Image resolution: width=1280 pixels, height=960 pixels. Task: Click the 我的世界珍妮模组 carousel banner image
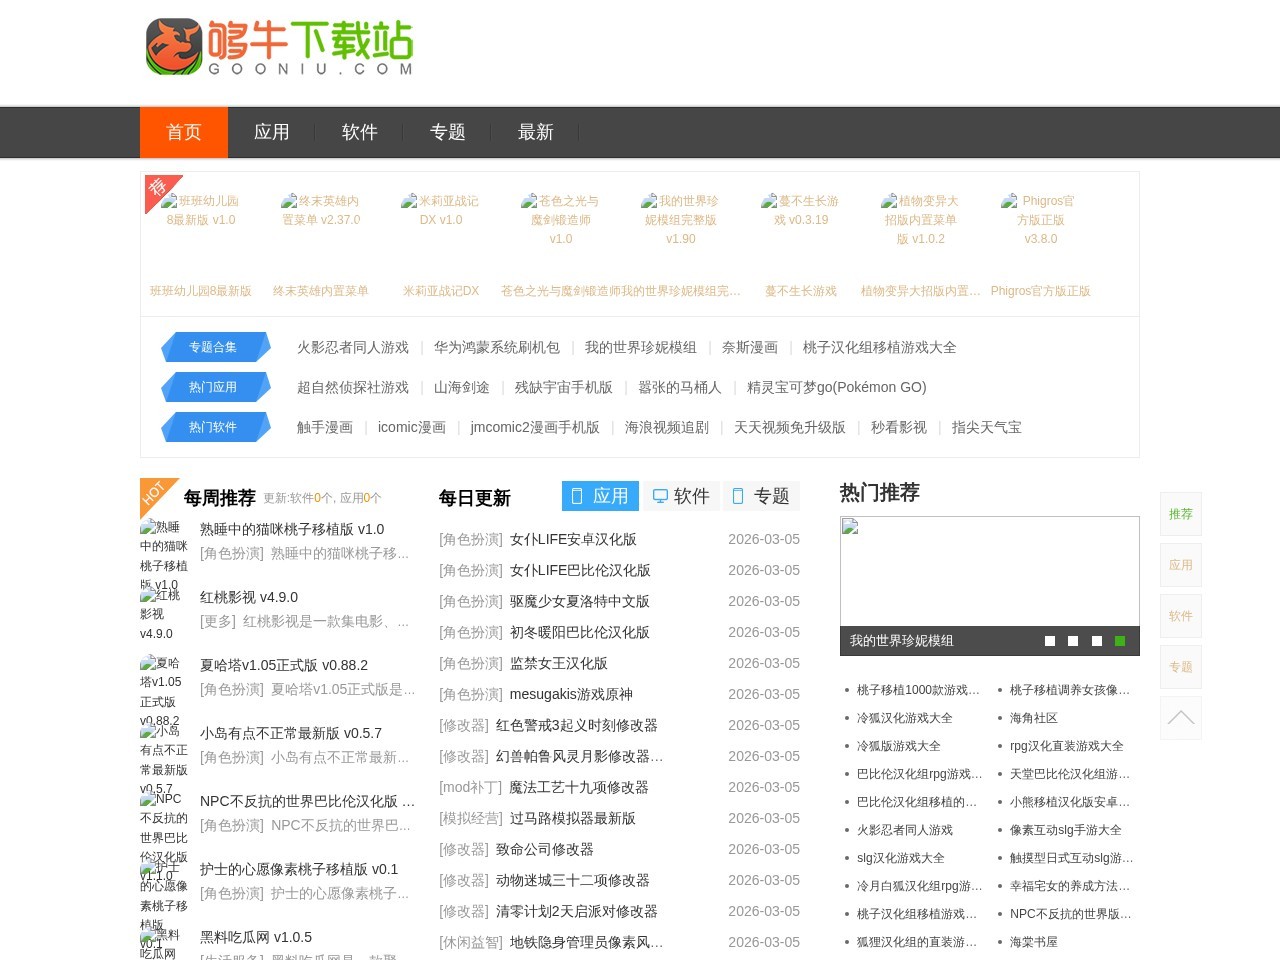pos(989,572)
